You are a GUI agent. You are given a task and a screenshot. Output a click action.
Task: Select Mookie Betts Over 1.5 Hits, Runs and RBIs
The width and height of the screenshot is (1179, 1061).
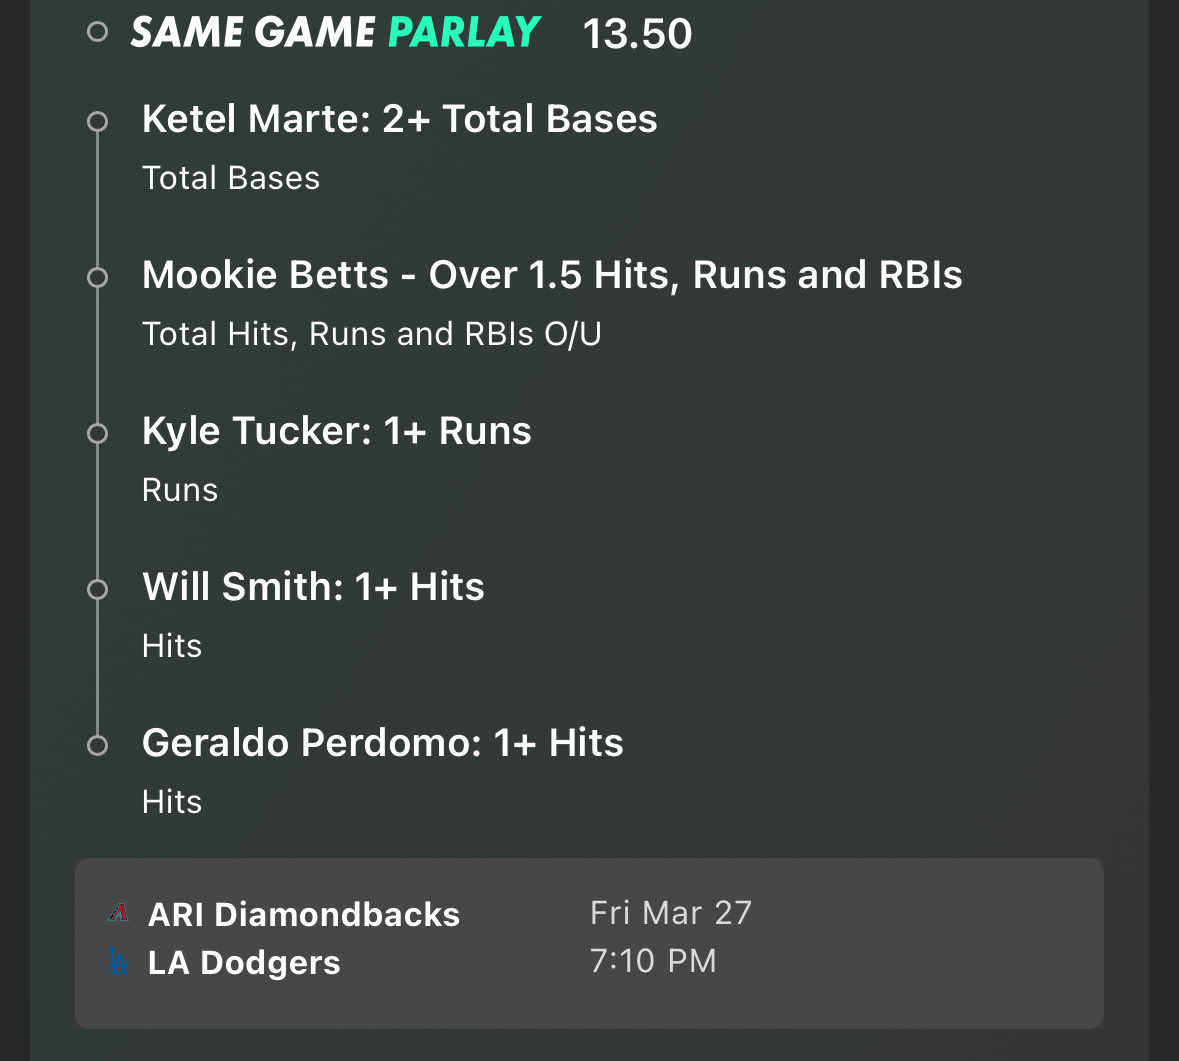pos(551,275)
